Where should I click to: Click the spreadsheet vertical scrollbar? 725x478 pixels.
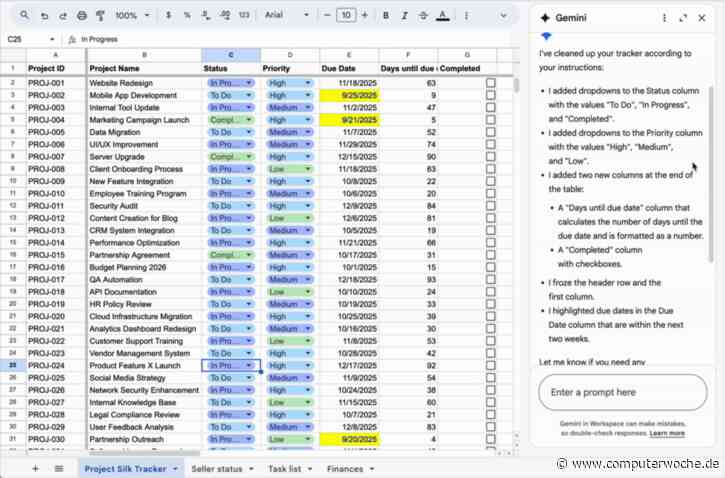[x=516, y=86]
